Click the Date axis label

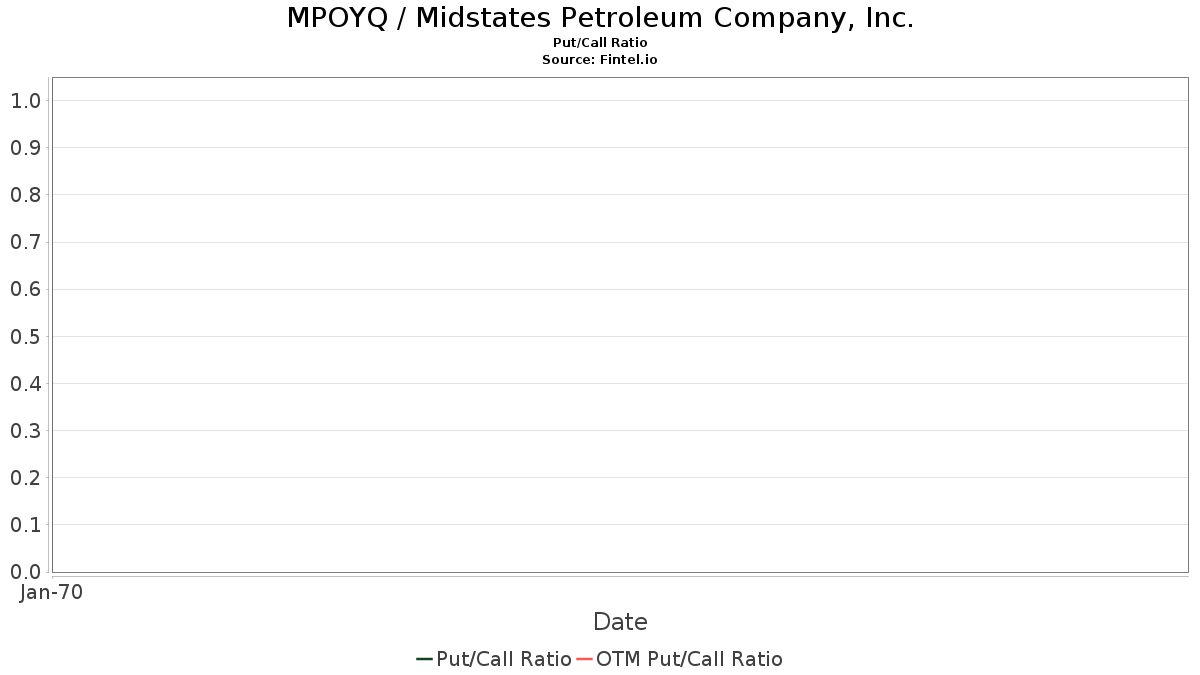click(620, 622)
